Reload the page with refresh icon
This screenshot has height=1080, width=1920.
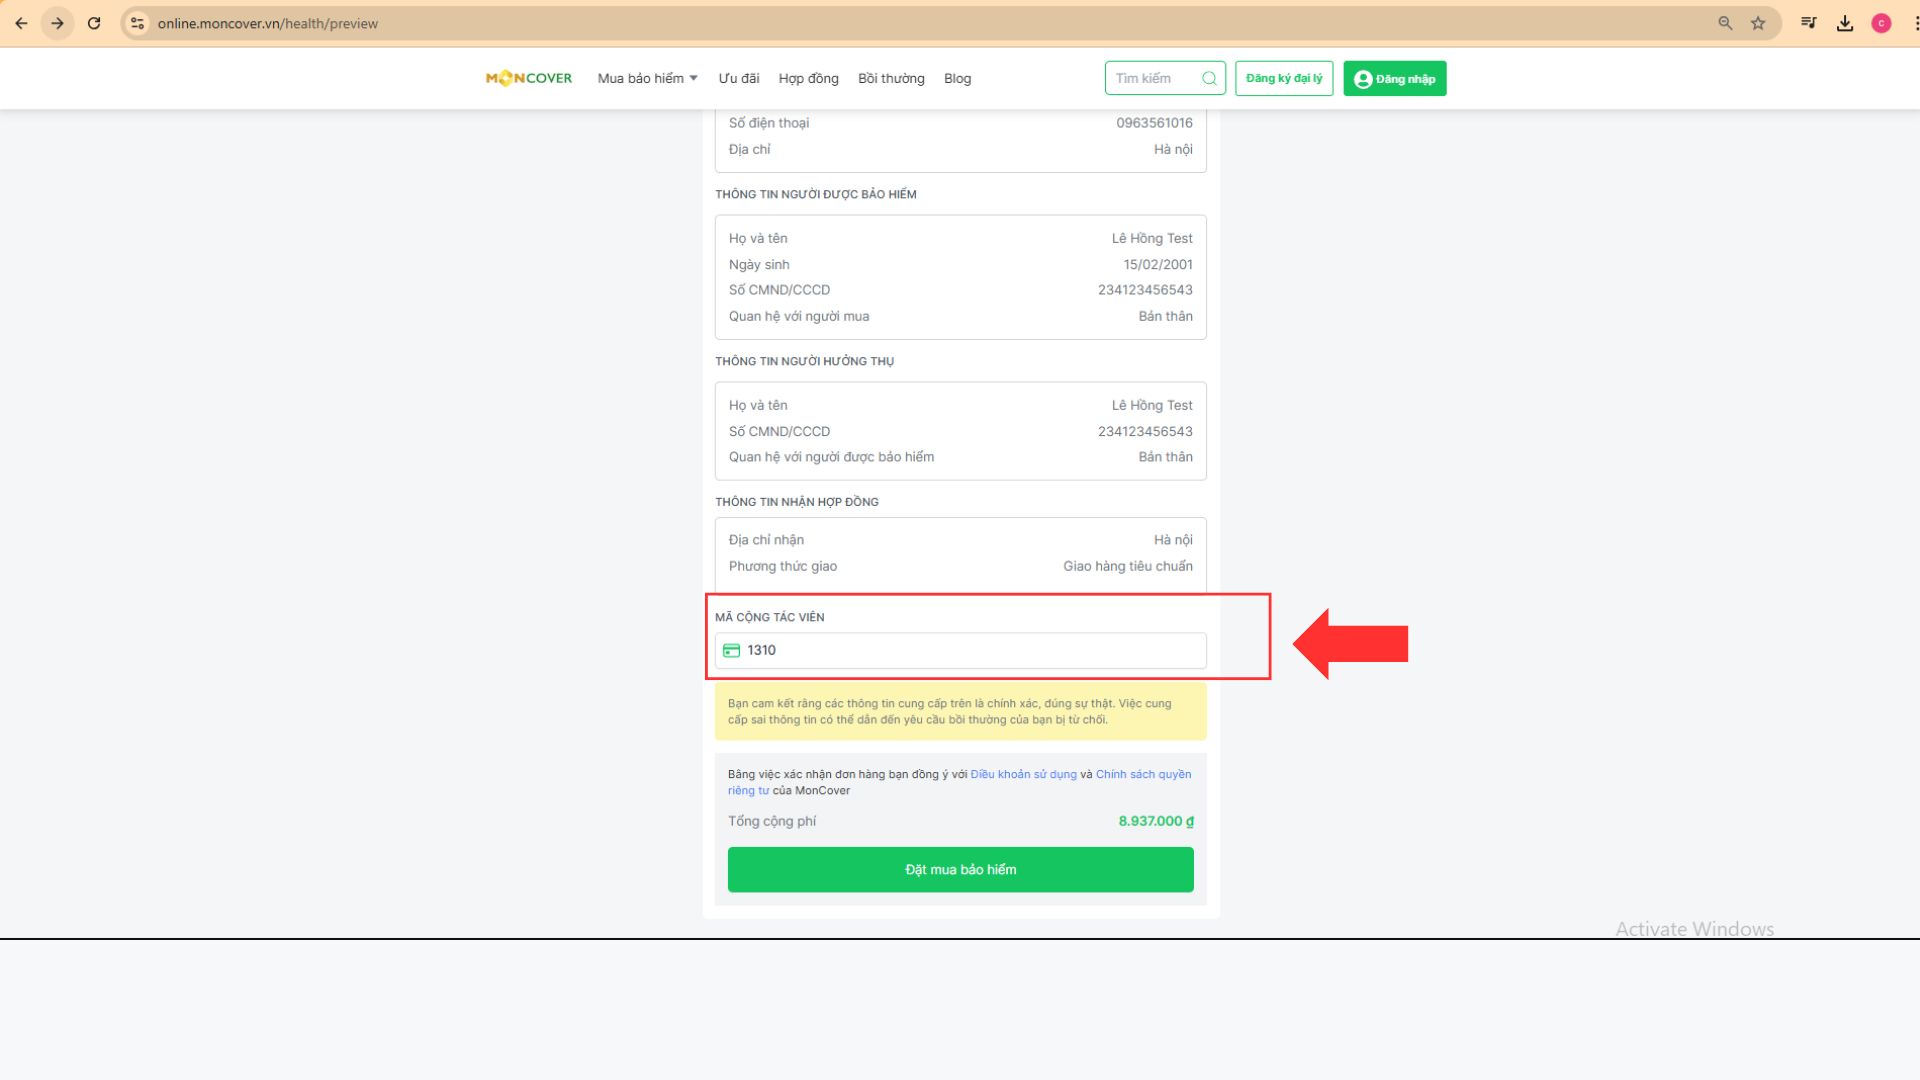pyautogui.click(x=94, y=23)
